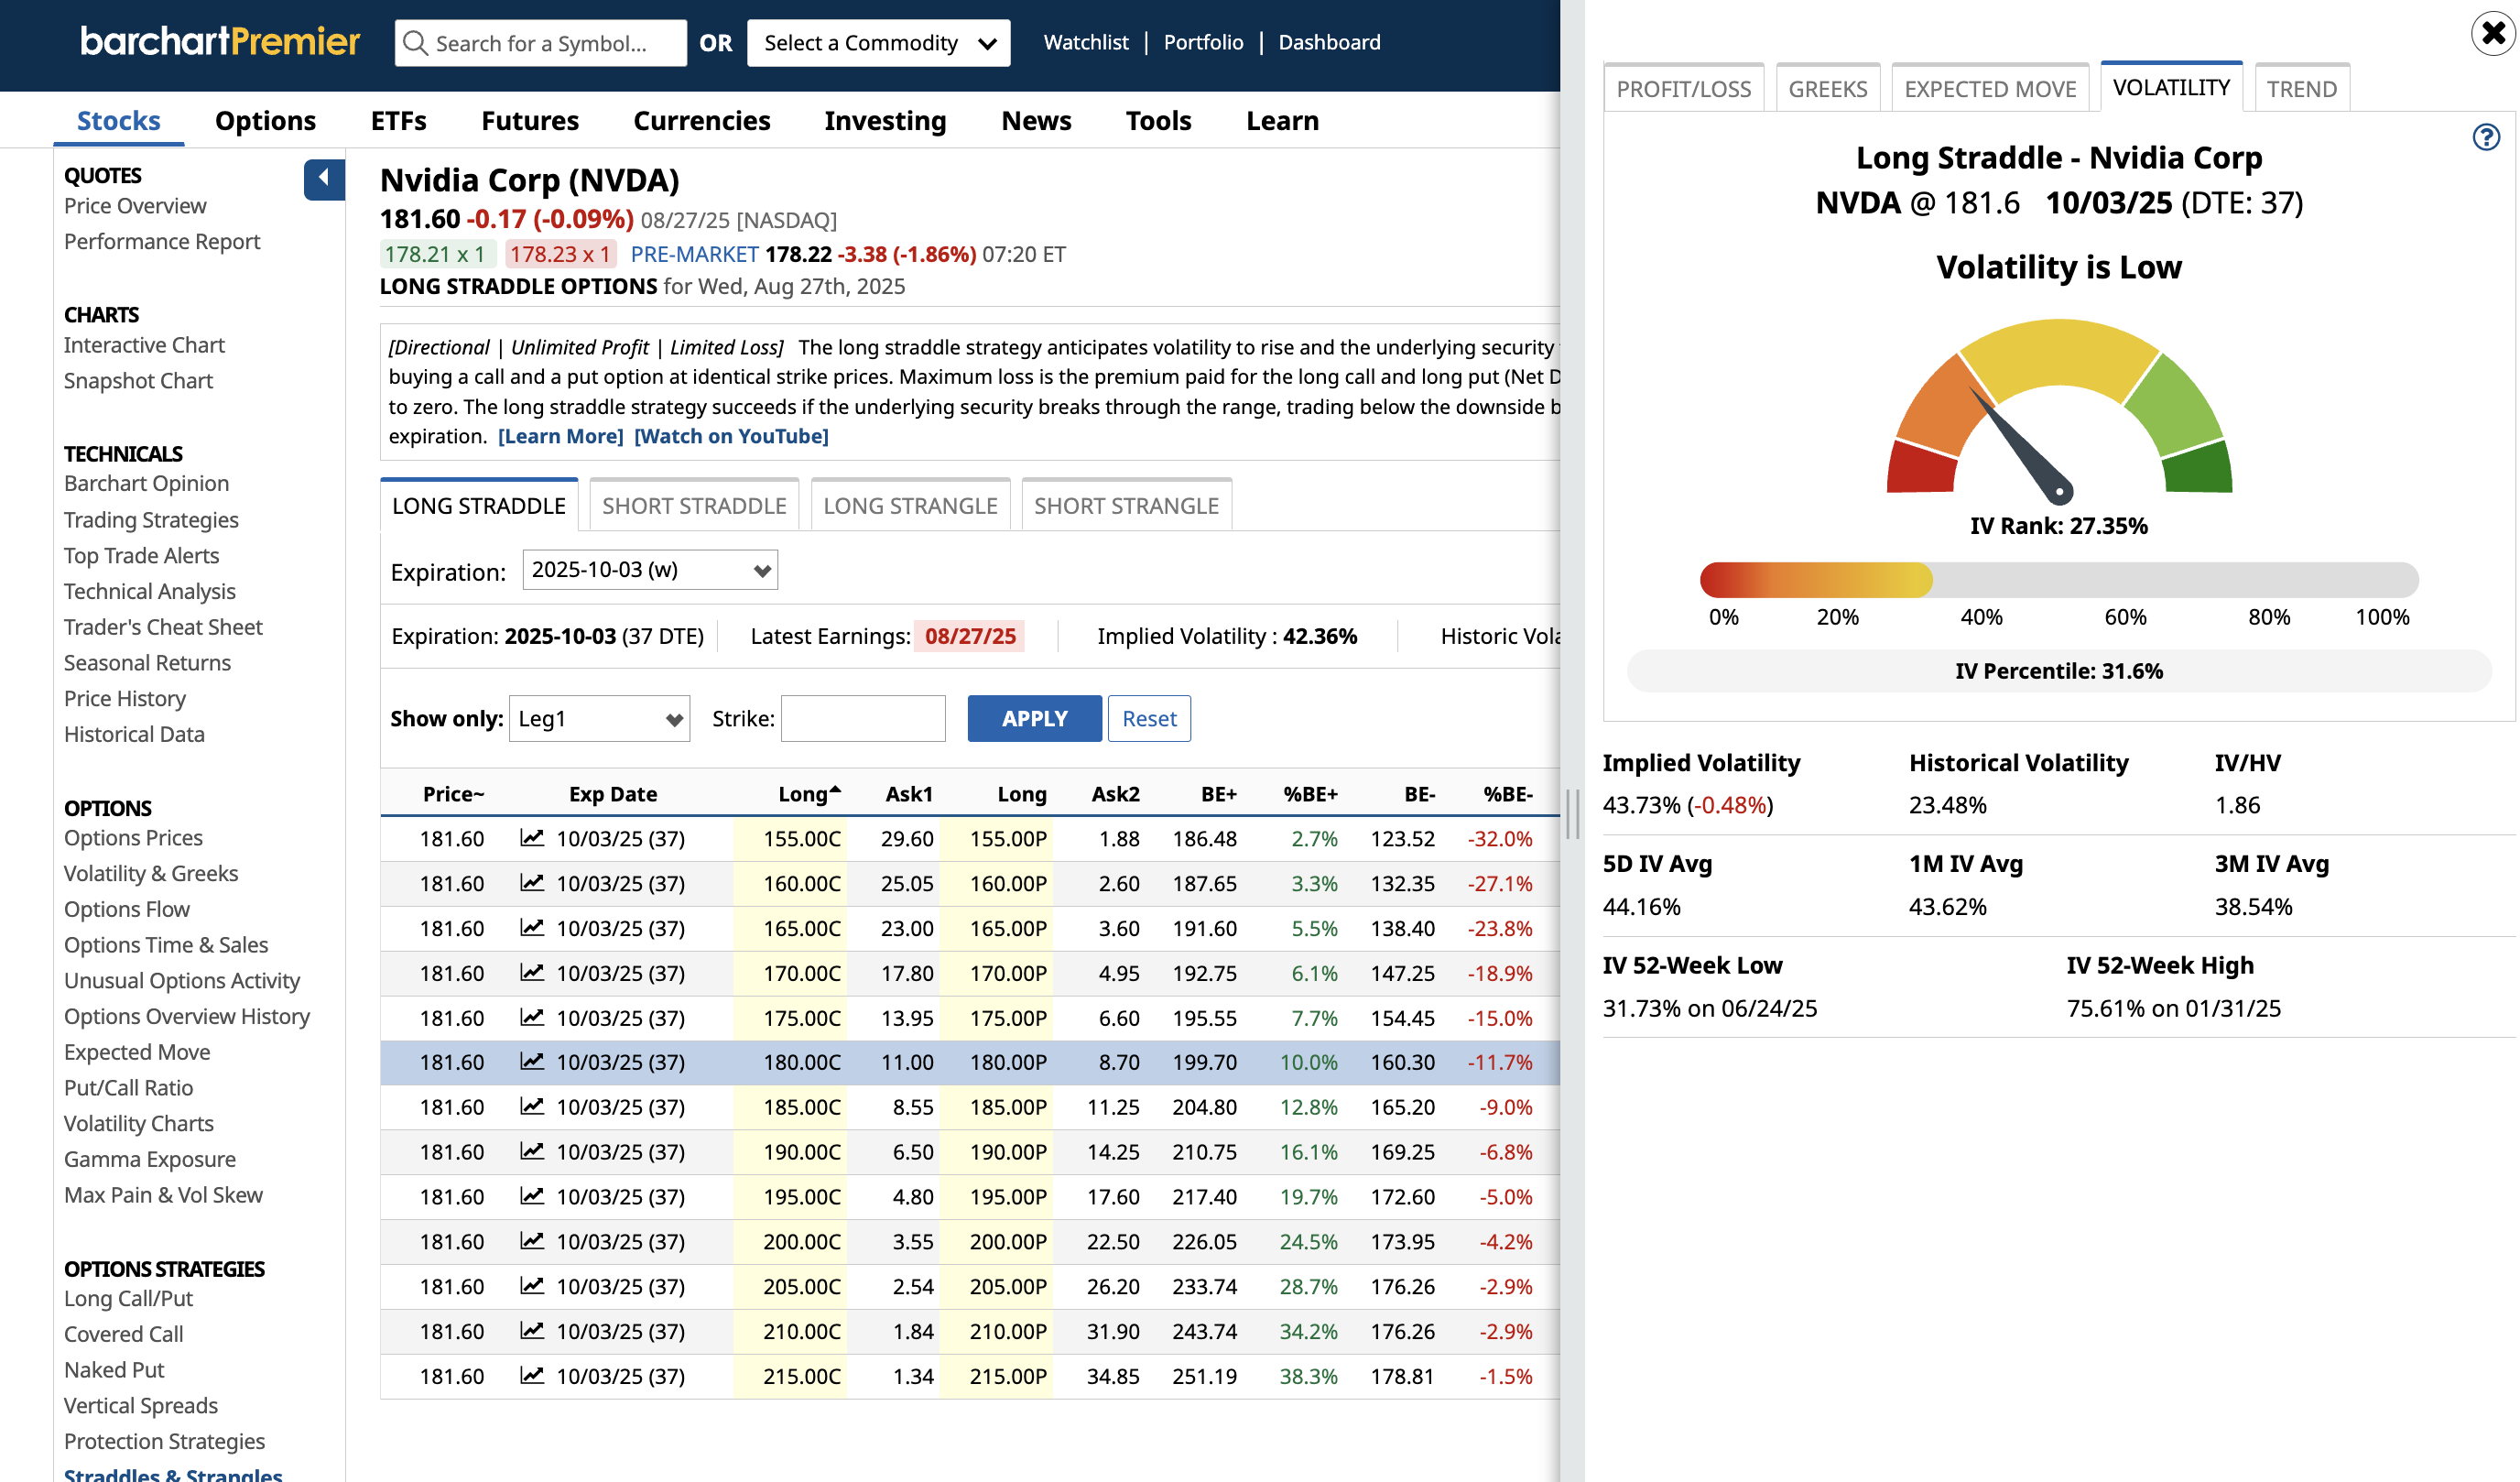Go to Watchlist
This screenshot has height=1482, width=2520.
(x=1086, y=42)
